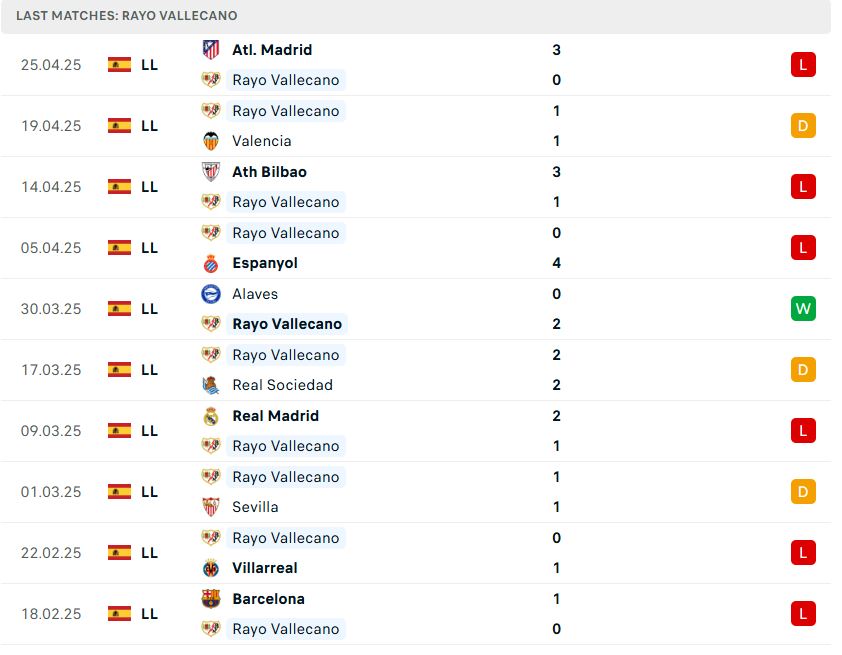The height and width of the screenshot is (655, 842).
Task: Click the Valencia club crest icon
Action: pyautogui.click(x=210, y=141)
